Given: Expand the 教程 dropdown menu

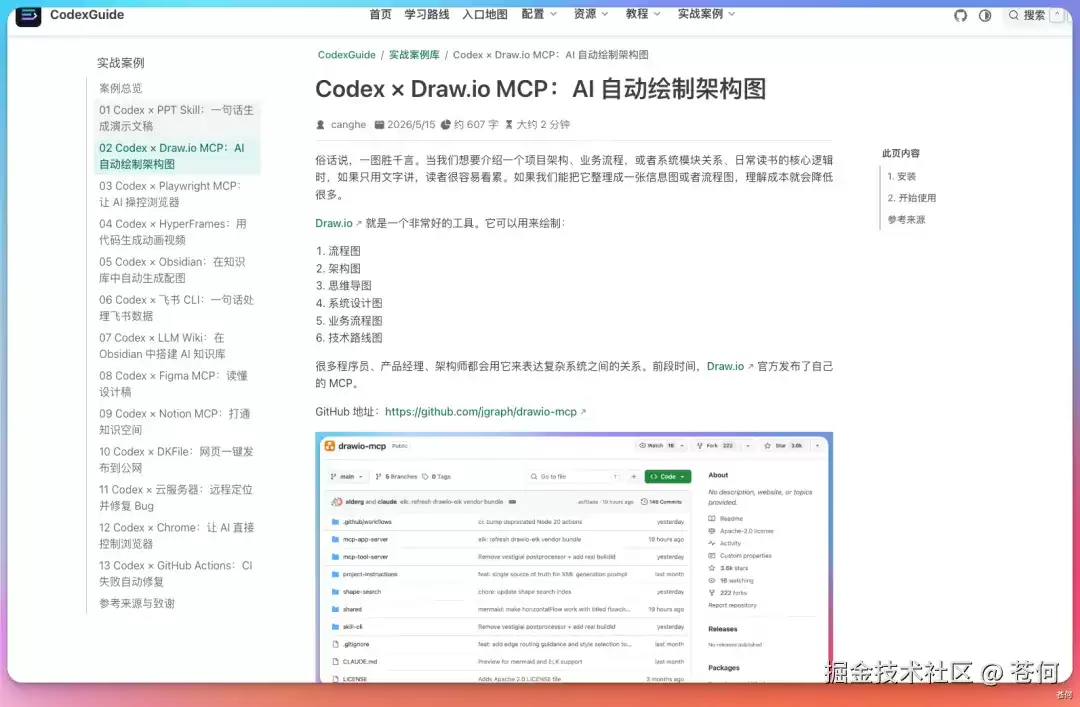Looking at the screenshot, I should pos(643,14).
